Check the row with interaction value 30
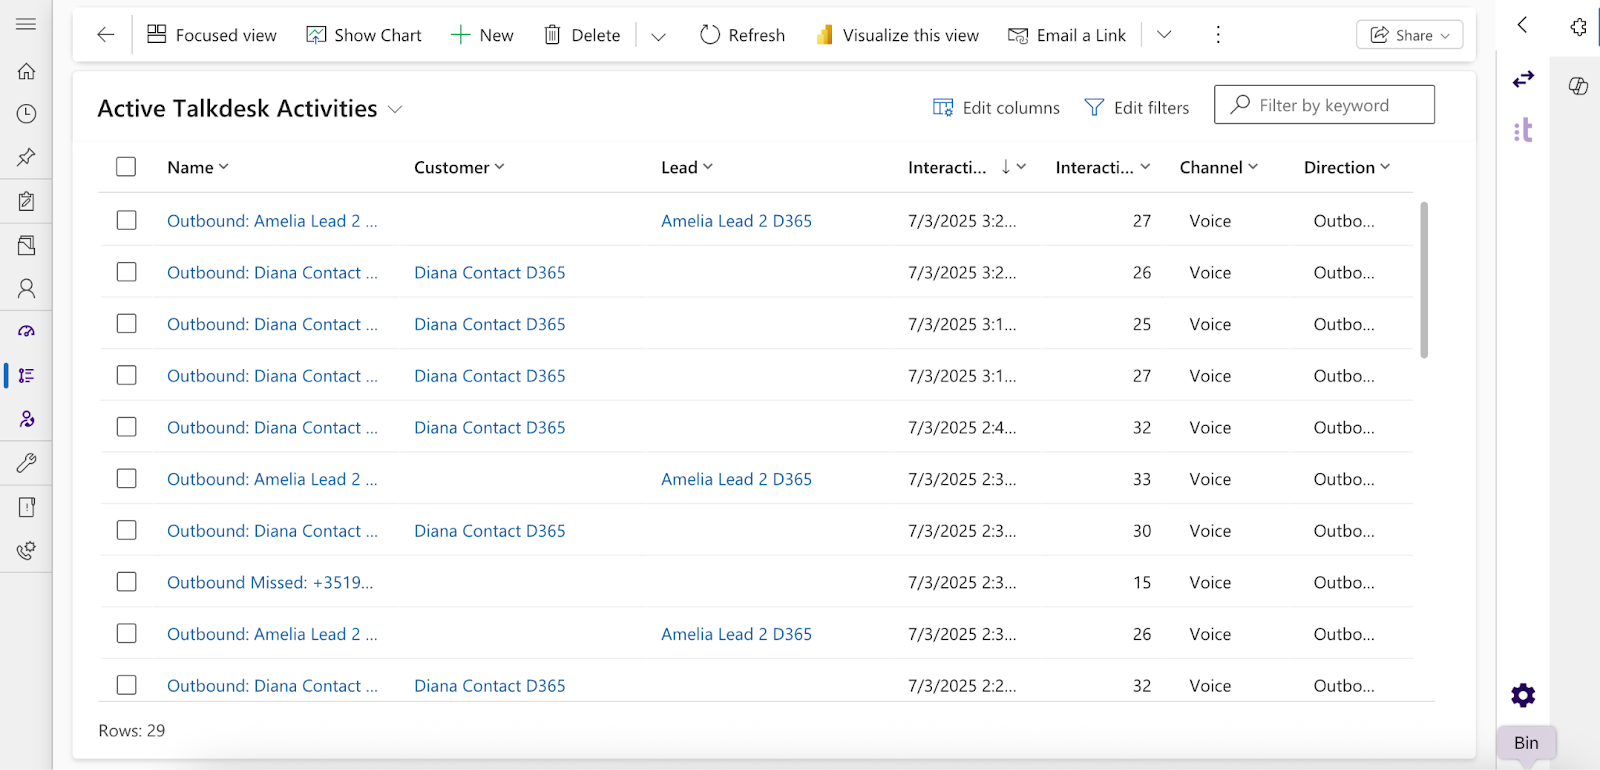 tap(126, 530)
